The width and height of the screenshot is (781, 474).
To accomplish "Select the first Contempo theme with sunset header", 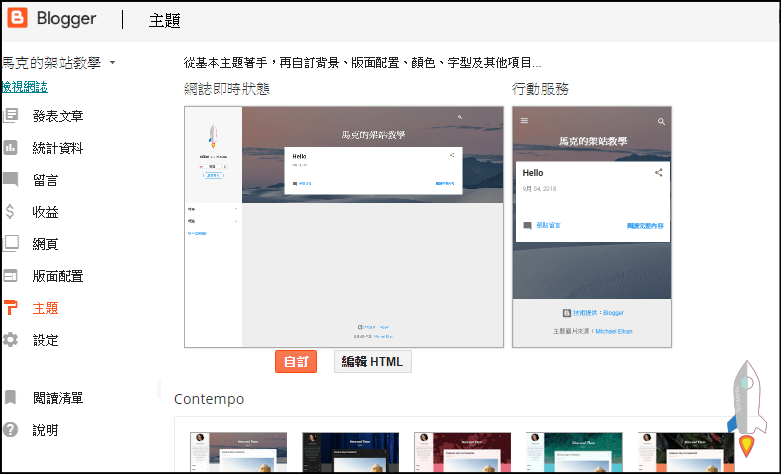I will tap(238, 452).
